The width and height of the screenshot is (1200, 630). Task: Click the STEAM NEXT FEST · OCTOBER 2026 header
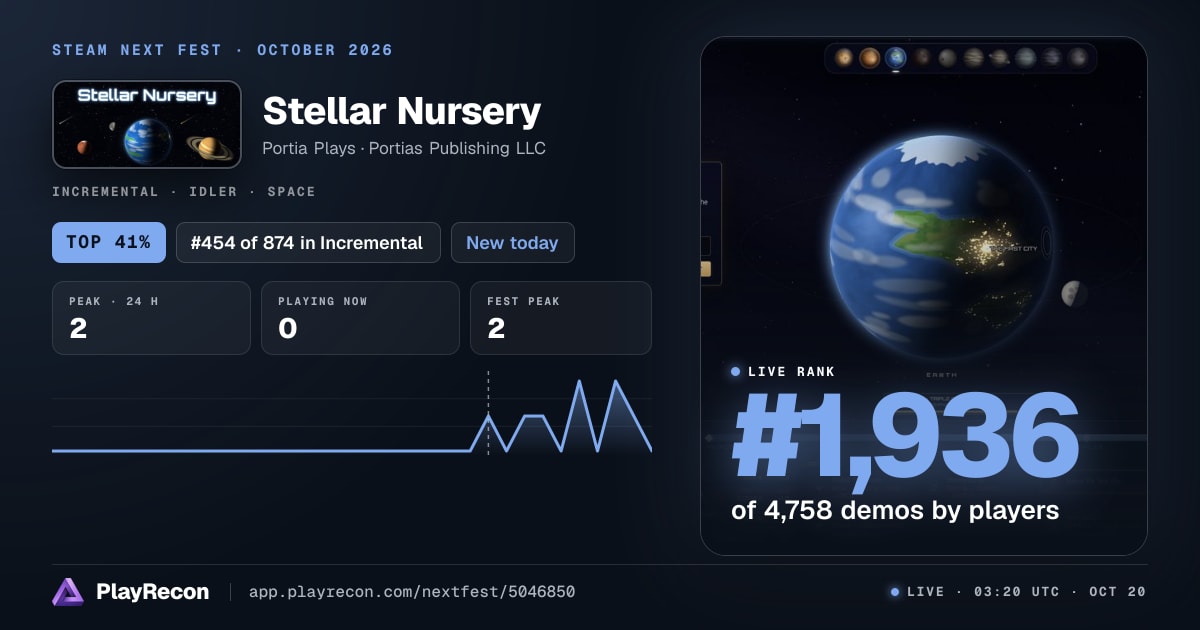pyautogui.click(x=223, y=50)
